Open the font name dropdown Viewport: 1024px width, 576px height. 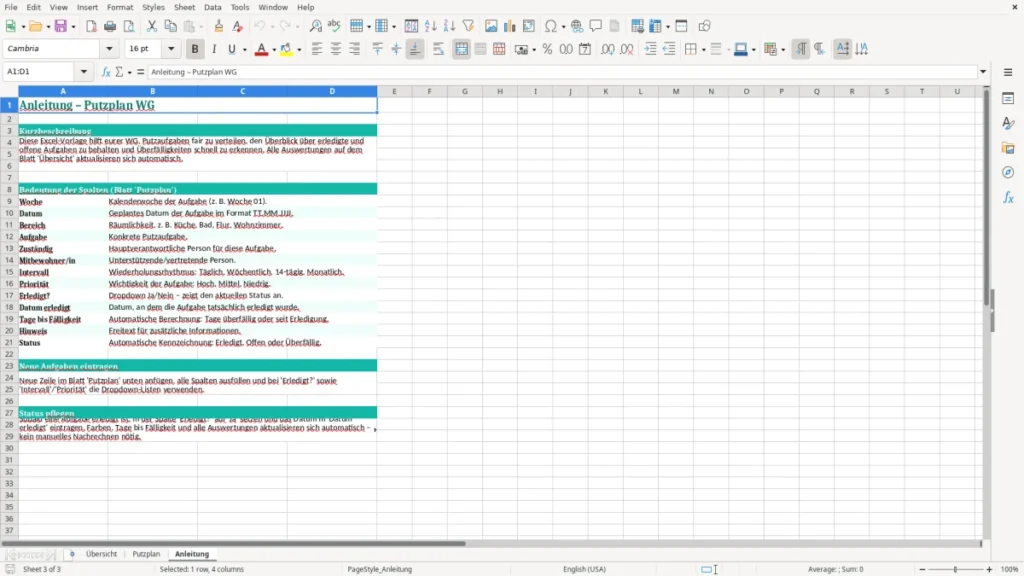[x=109, y=49]
